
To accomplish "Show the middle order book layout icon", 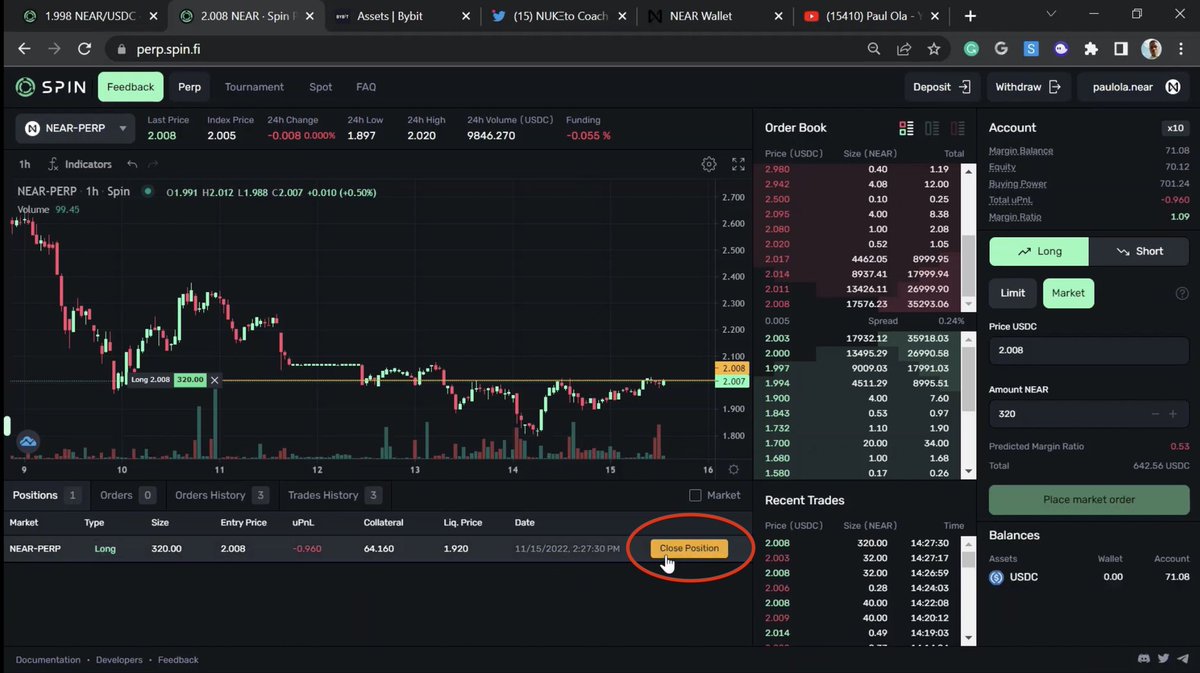I will (932, 128).
